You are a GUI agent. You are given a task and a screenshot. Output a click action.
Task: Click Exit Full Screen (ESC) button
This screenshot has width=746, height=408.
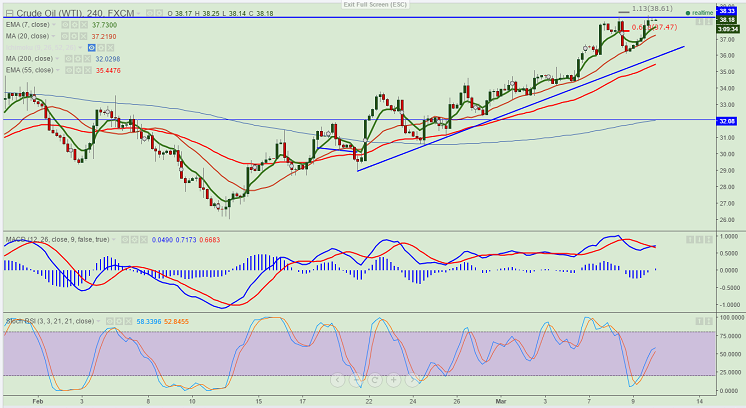click(x=375, y=4)
